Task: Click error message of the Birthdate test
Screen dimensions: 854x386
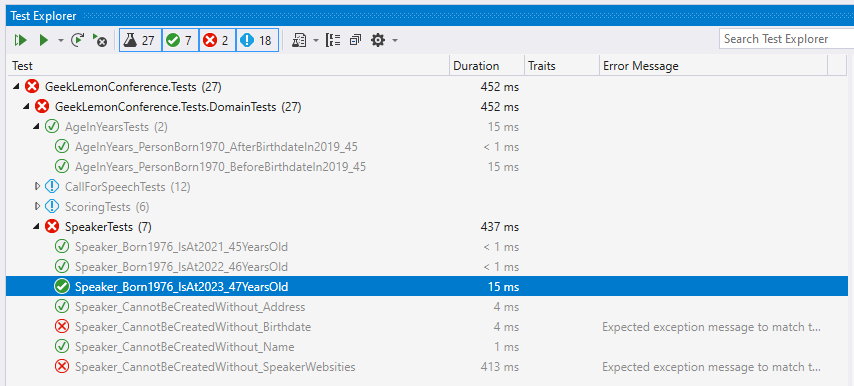Action: coord(711,327)
